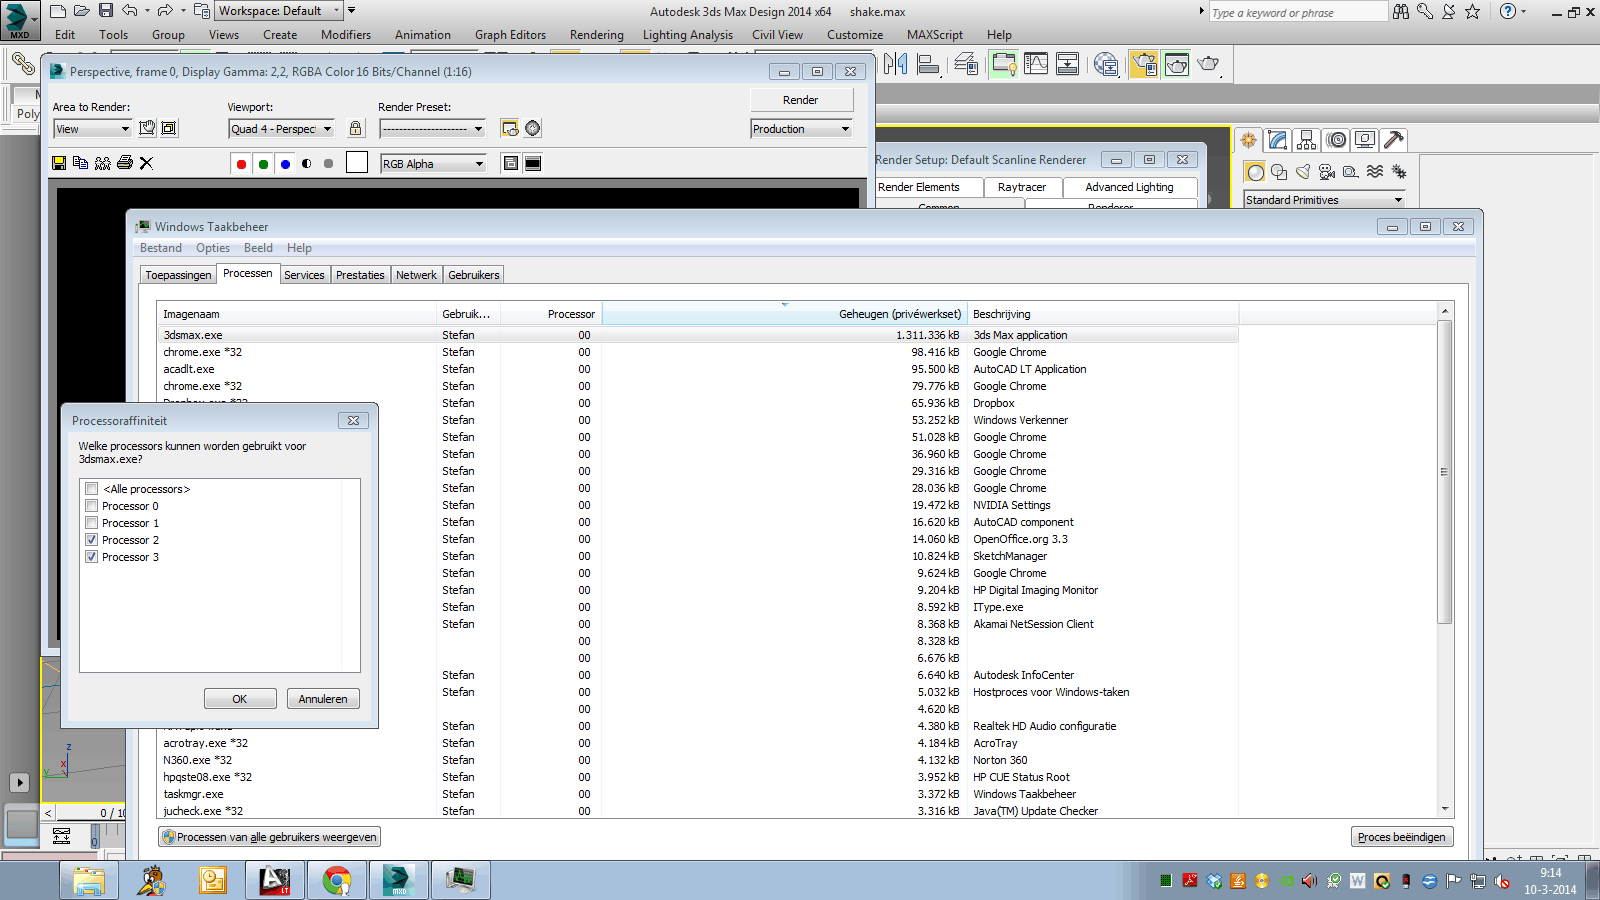The width and height of the screenshot is (1600, 900).
Task: Open the Curve Editor toolbar icon
Action: click(1036, 64)
